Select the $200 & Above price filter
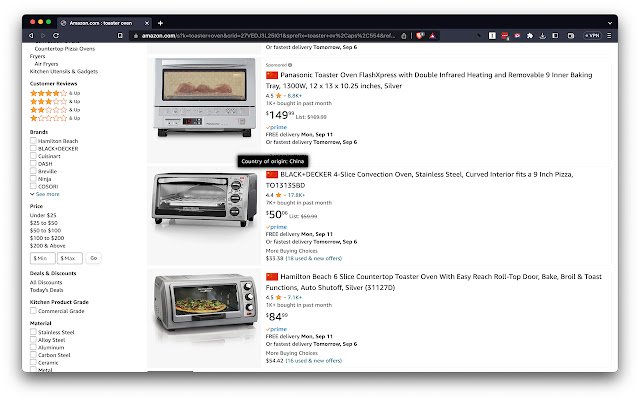The image size is (640, 400). [x=48, y=246]
